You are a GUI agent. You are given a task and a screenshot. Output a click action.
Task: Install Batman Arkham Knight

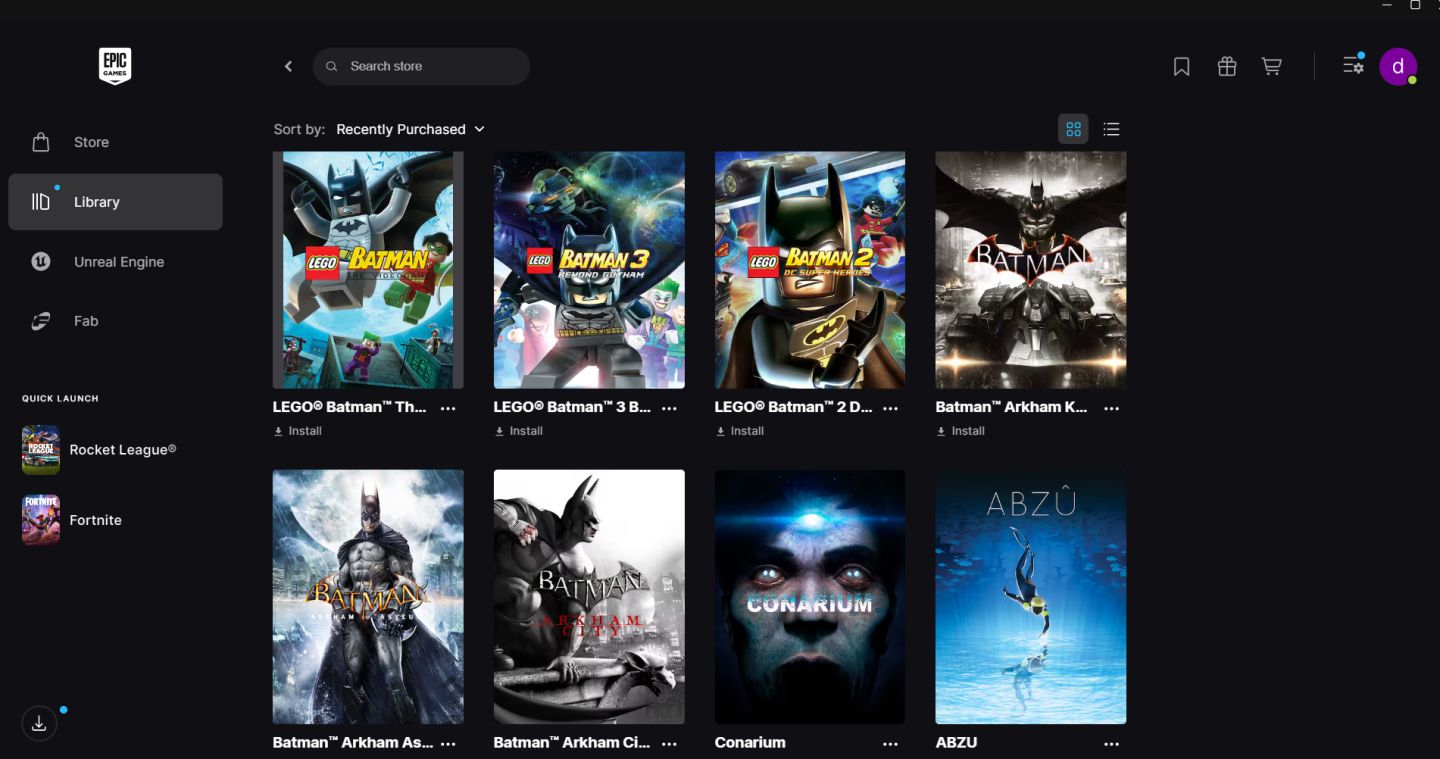[961, 431]
